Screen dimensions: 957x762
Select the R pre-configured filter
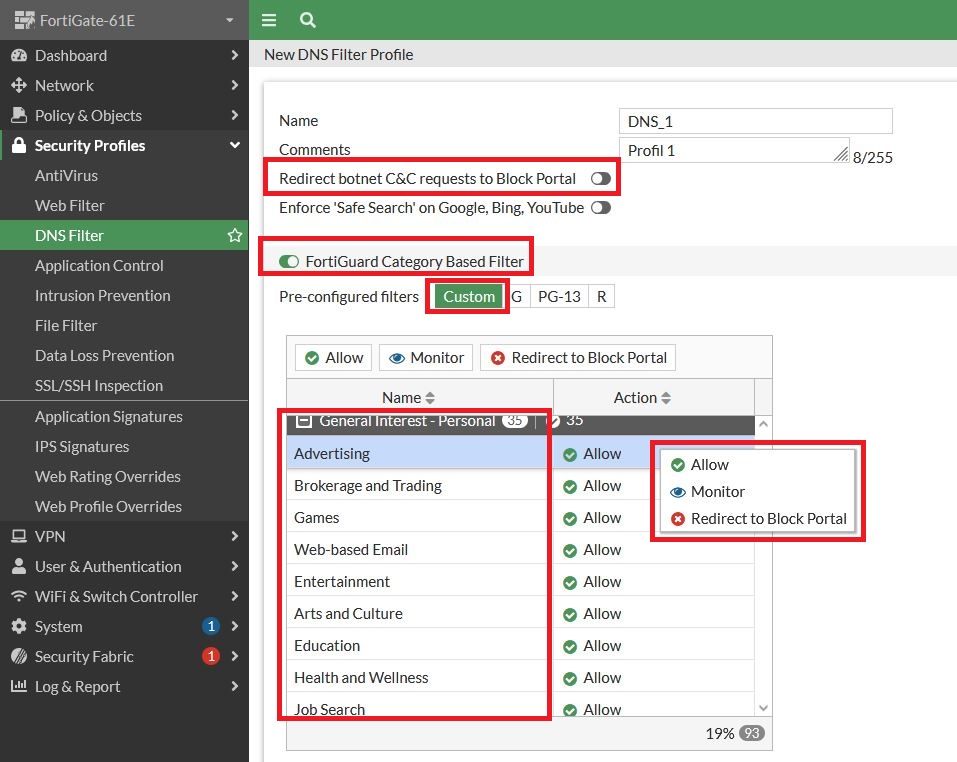(x=602, y=297)
